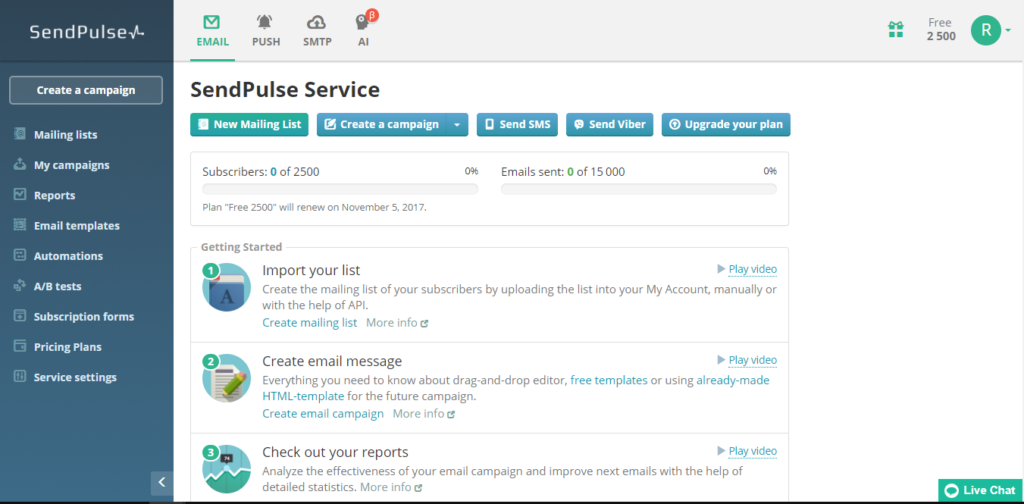
Task: Click the Free 2 500 plan label
Action: click(x=940, y=29)
